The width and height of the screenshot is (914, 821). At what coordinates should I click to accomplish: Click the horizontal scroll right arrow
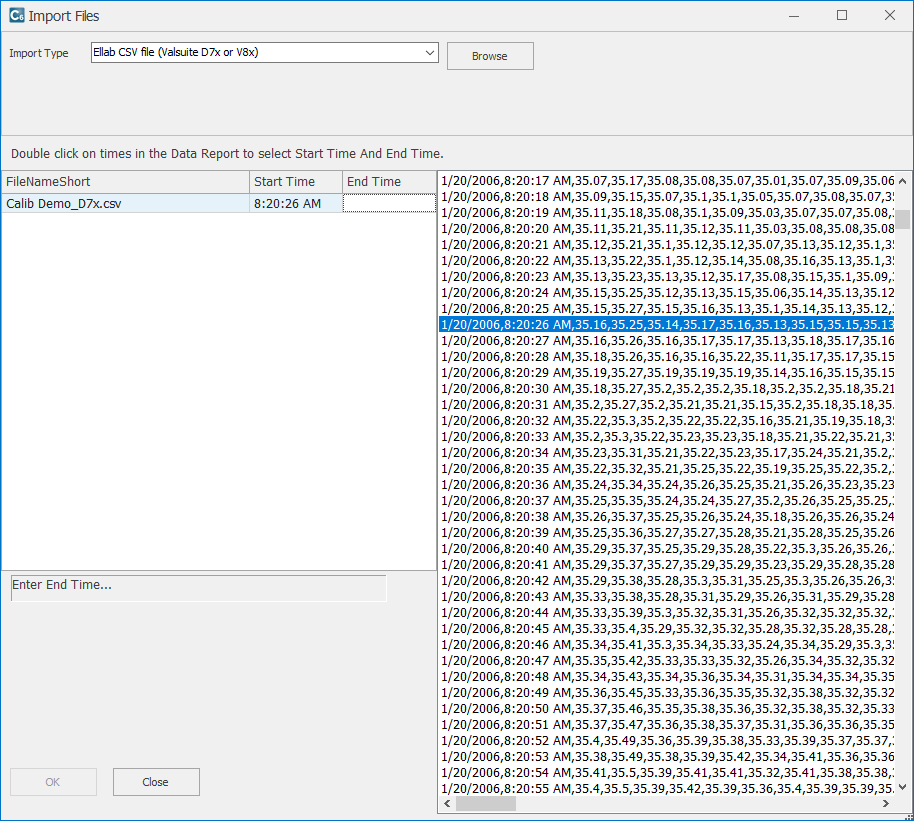(886, 804)
